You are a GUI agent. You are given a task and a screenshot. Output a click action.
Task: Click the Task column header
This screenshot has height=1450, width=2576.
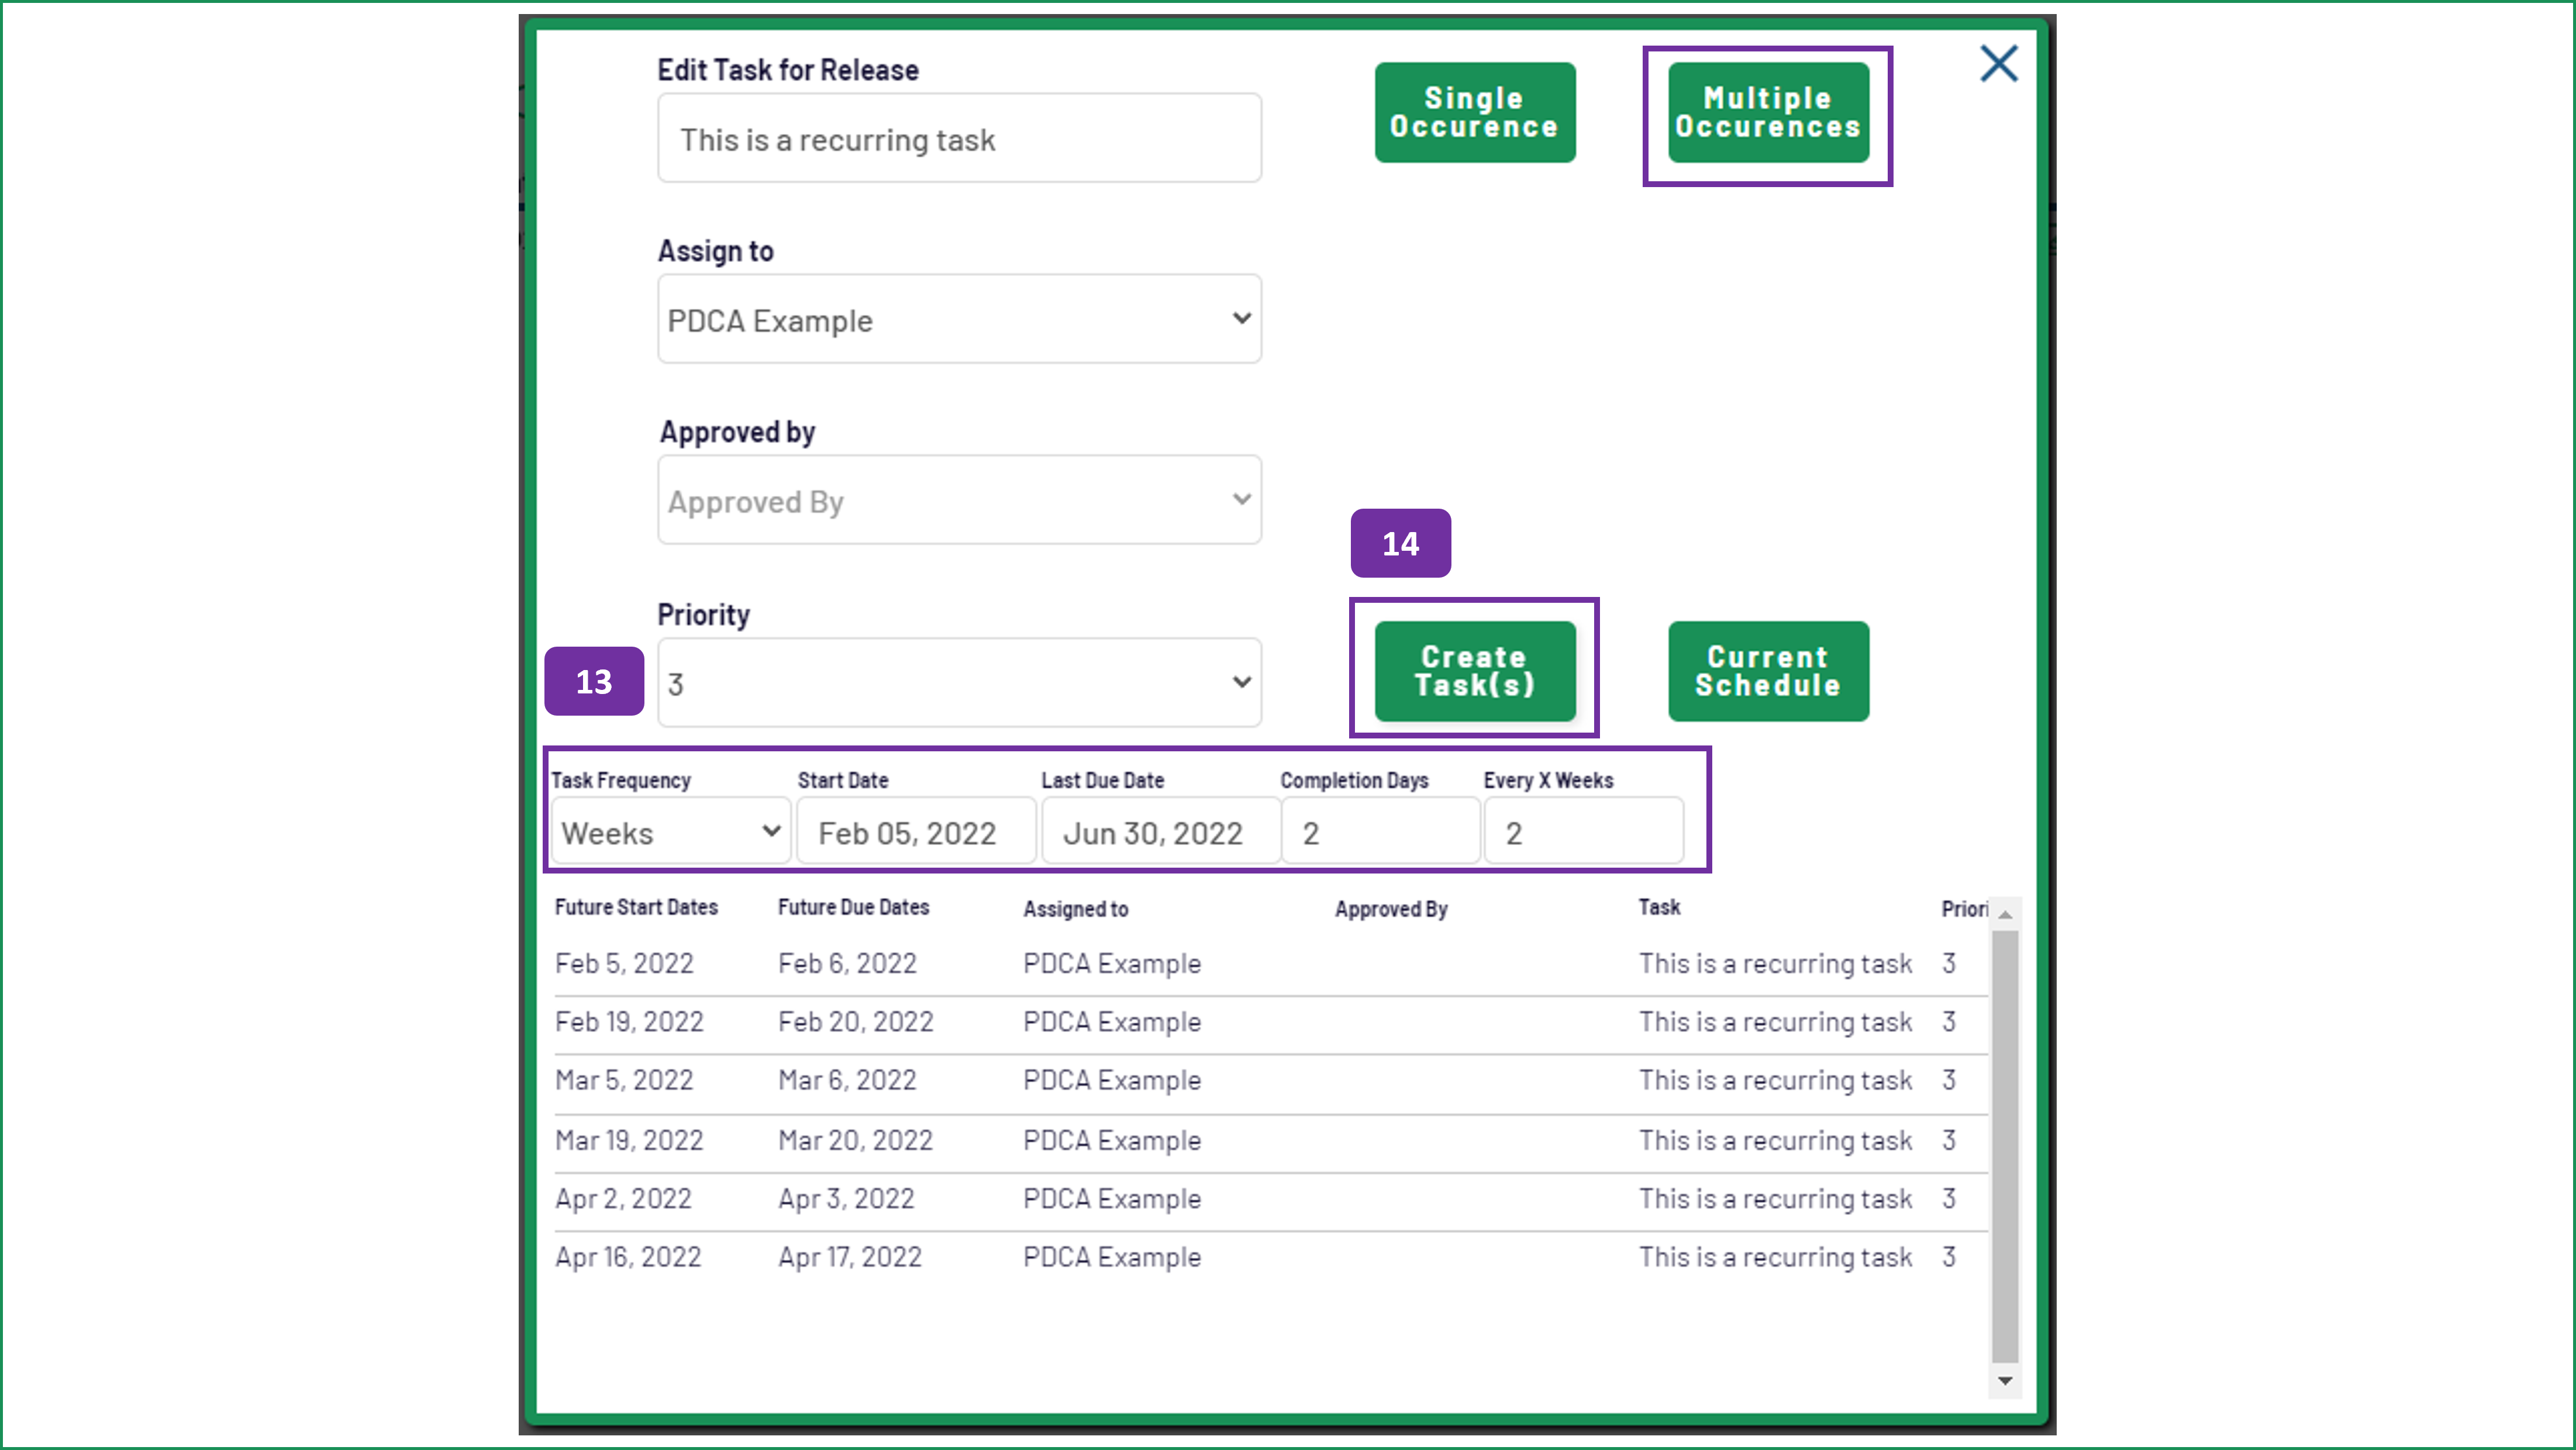(1659, 907)
